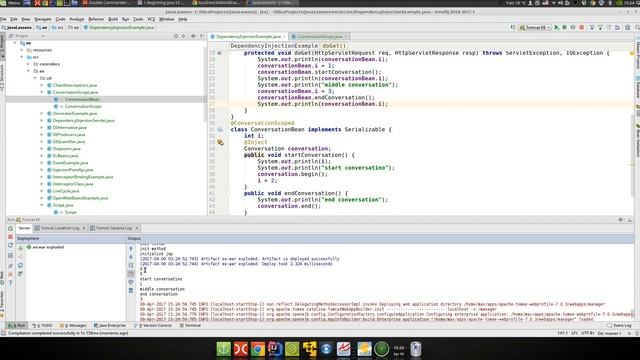Image resolution: width=640 pixels, height=360 pixels.
Task: Start debugging with the Debug icon in toolbar
Action: click(565, 27)
